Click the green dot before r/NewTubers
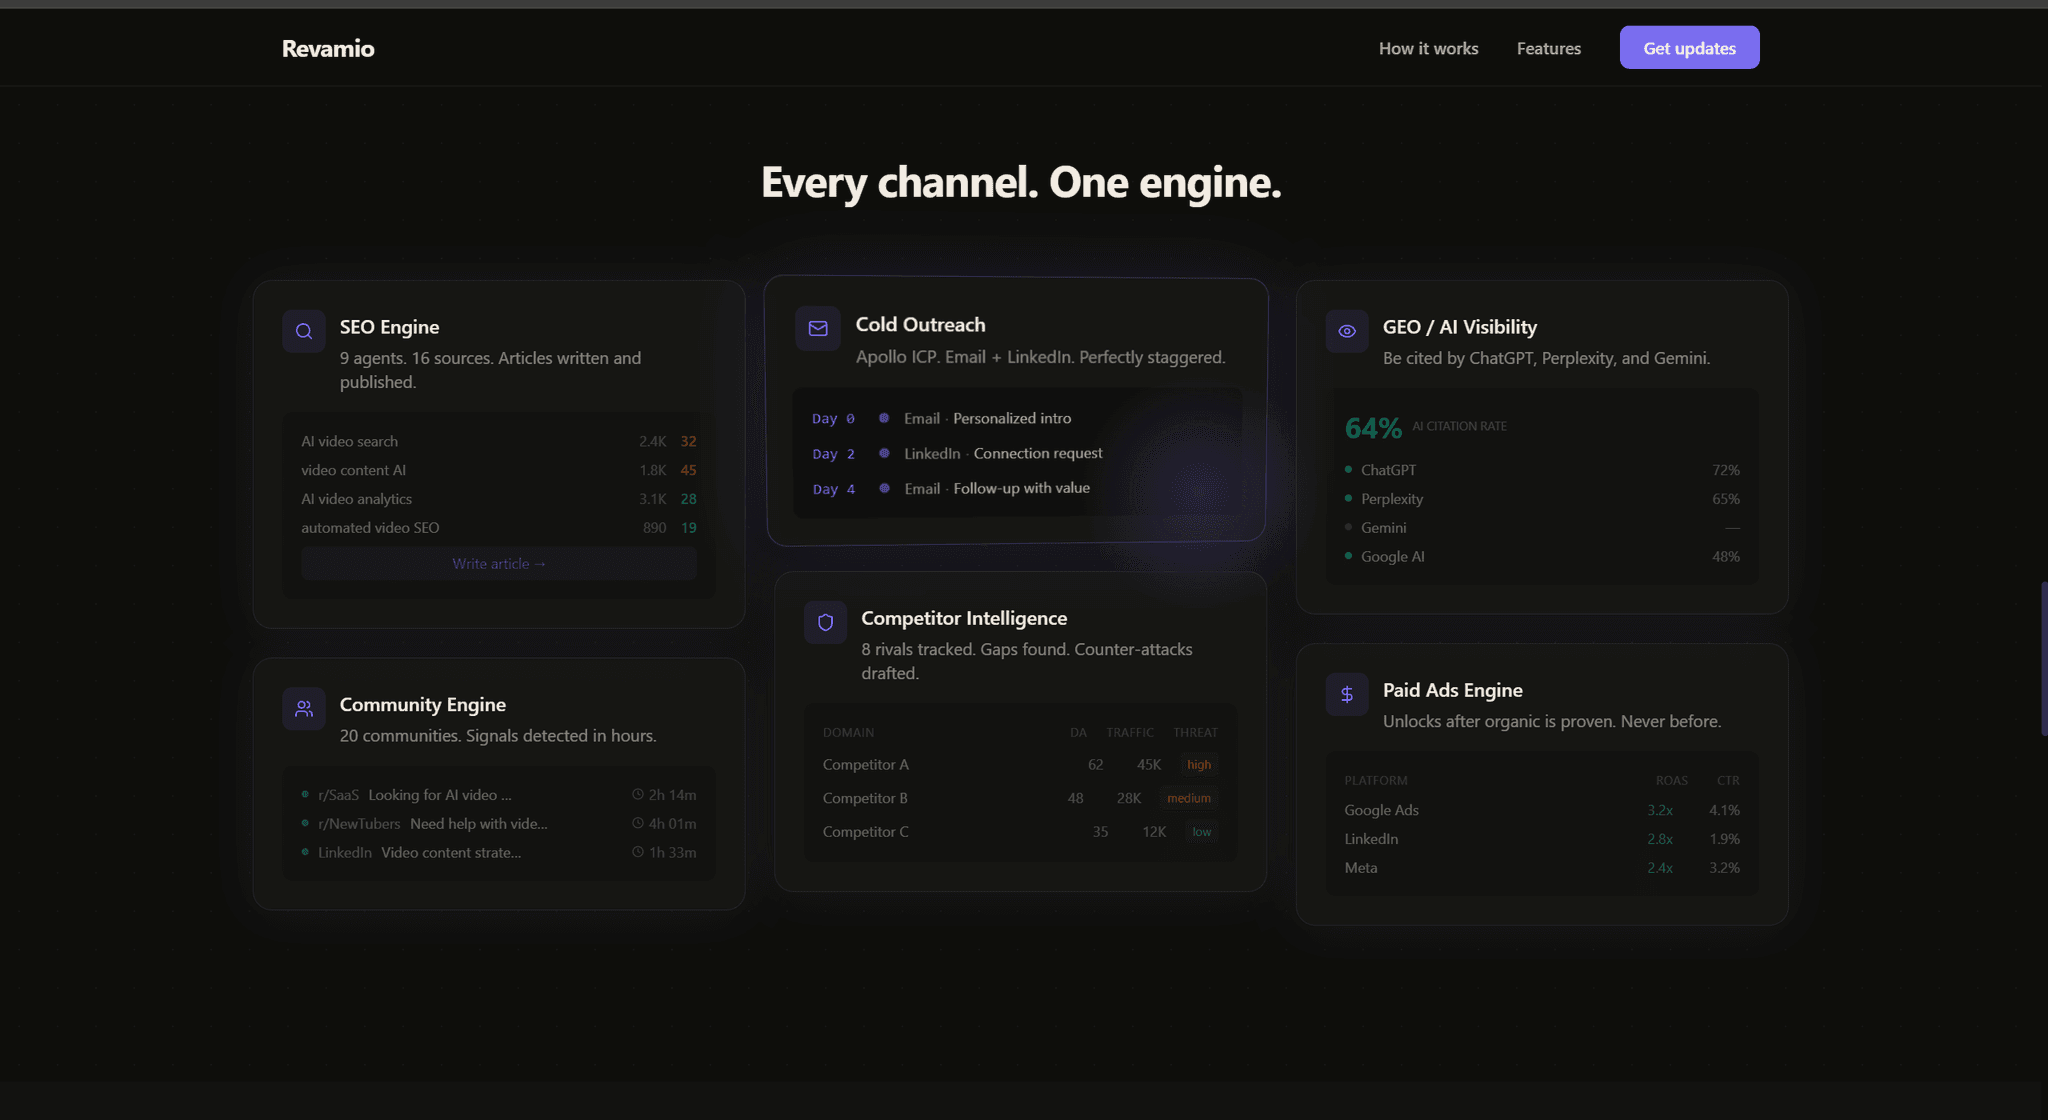 tap(305, 823)
